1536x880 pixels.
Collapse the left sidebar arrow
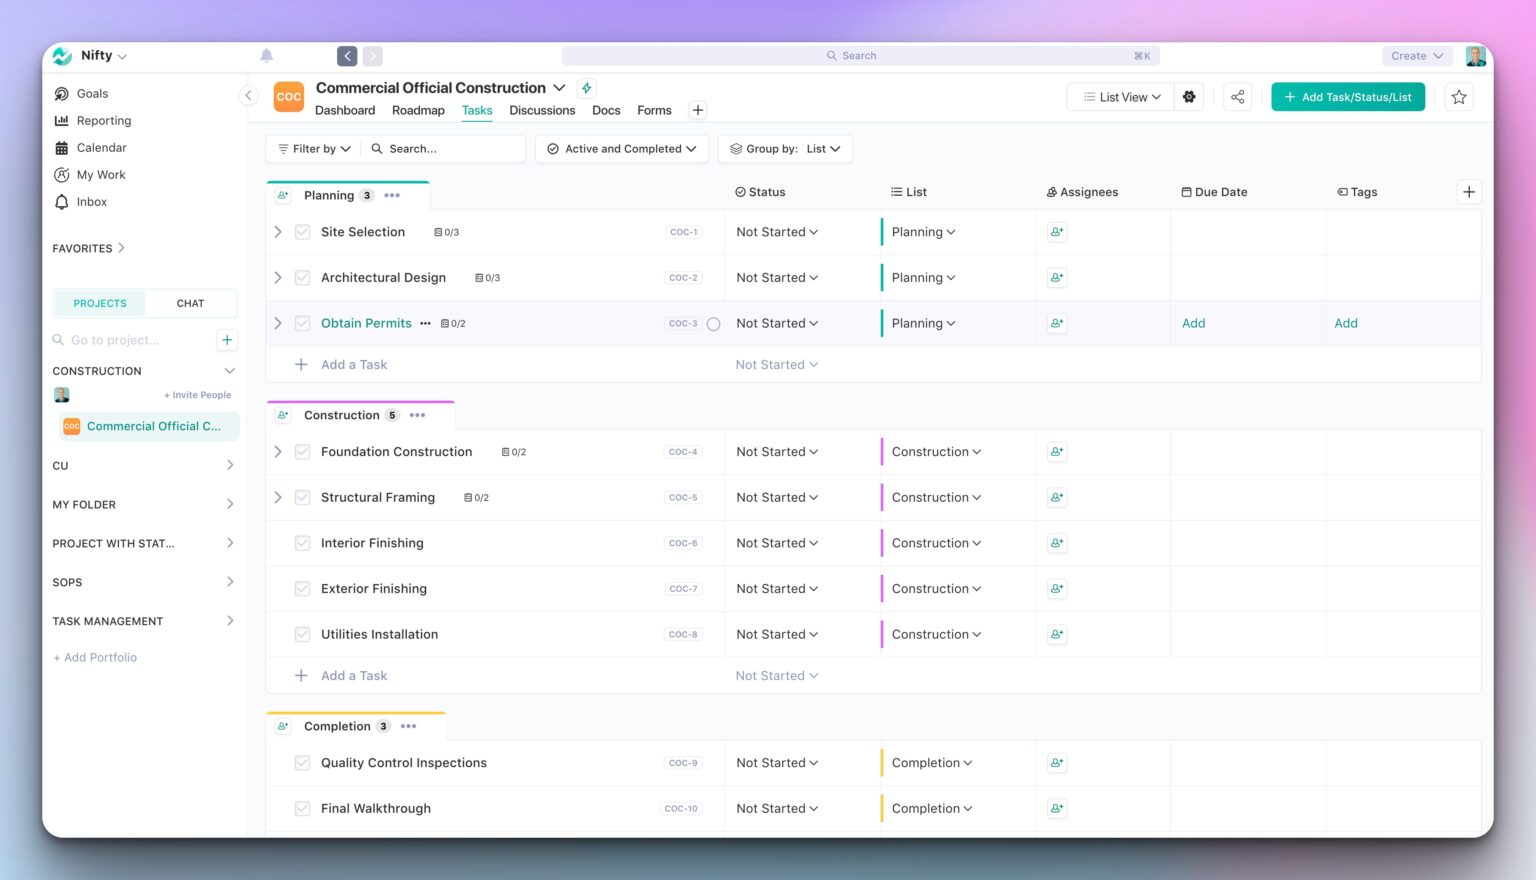tap(248, 96)
